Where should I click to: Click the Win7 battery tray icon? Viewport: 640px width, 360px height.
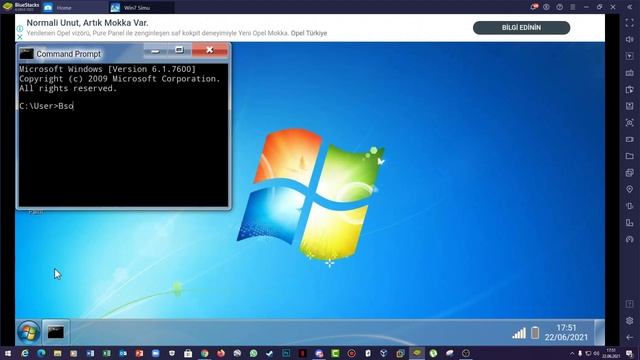[535, 333]
